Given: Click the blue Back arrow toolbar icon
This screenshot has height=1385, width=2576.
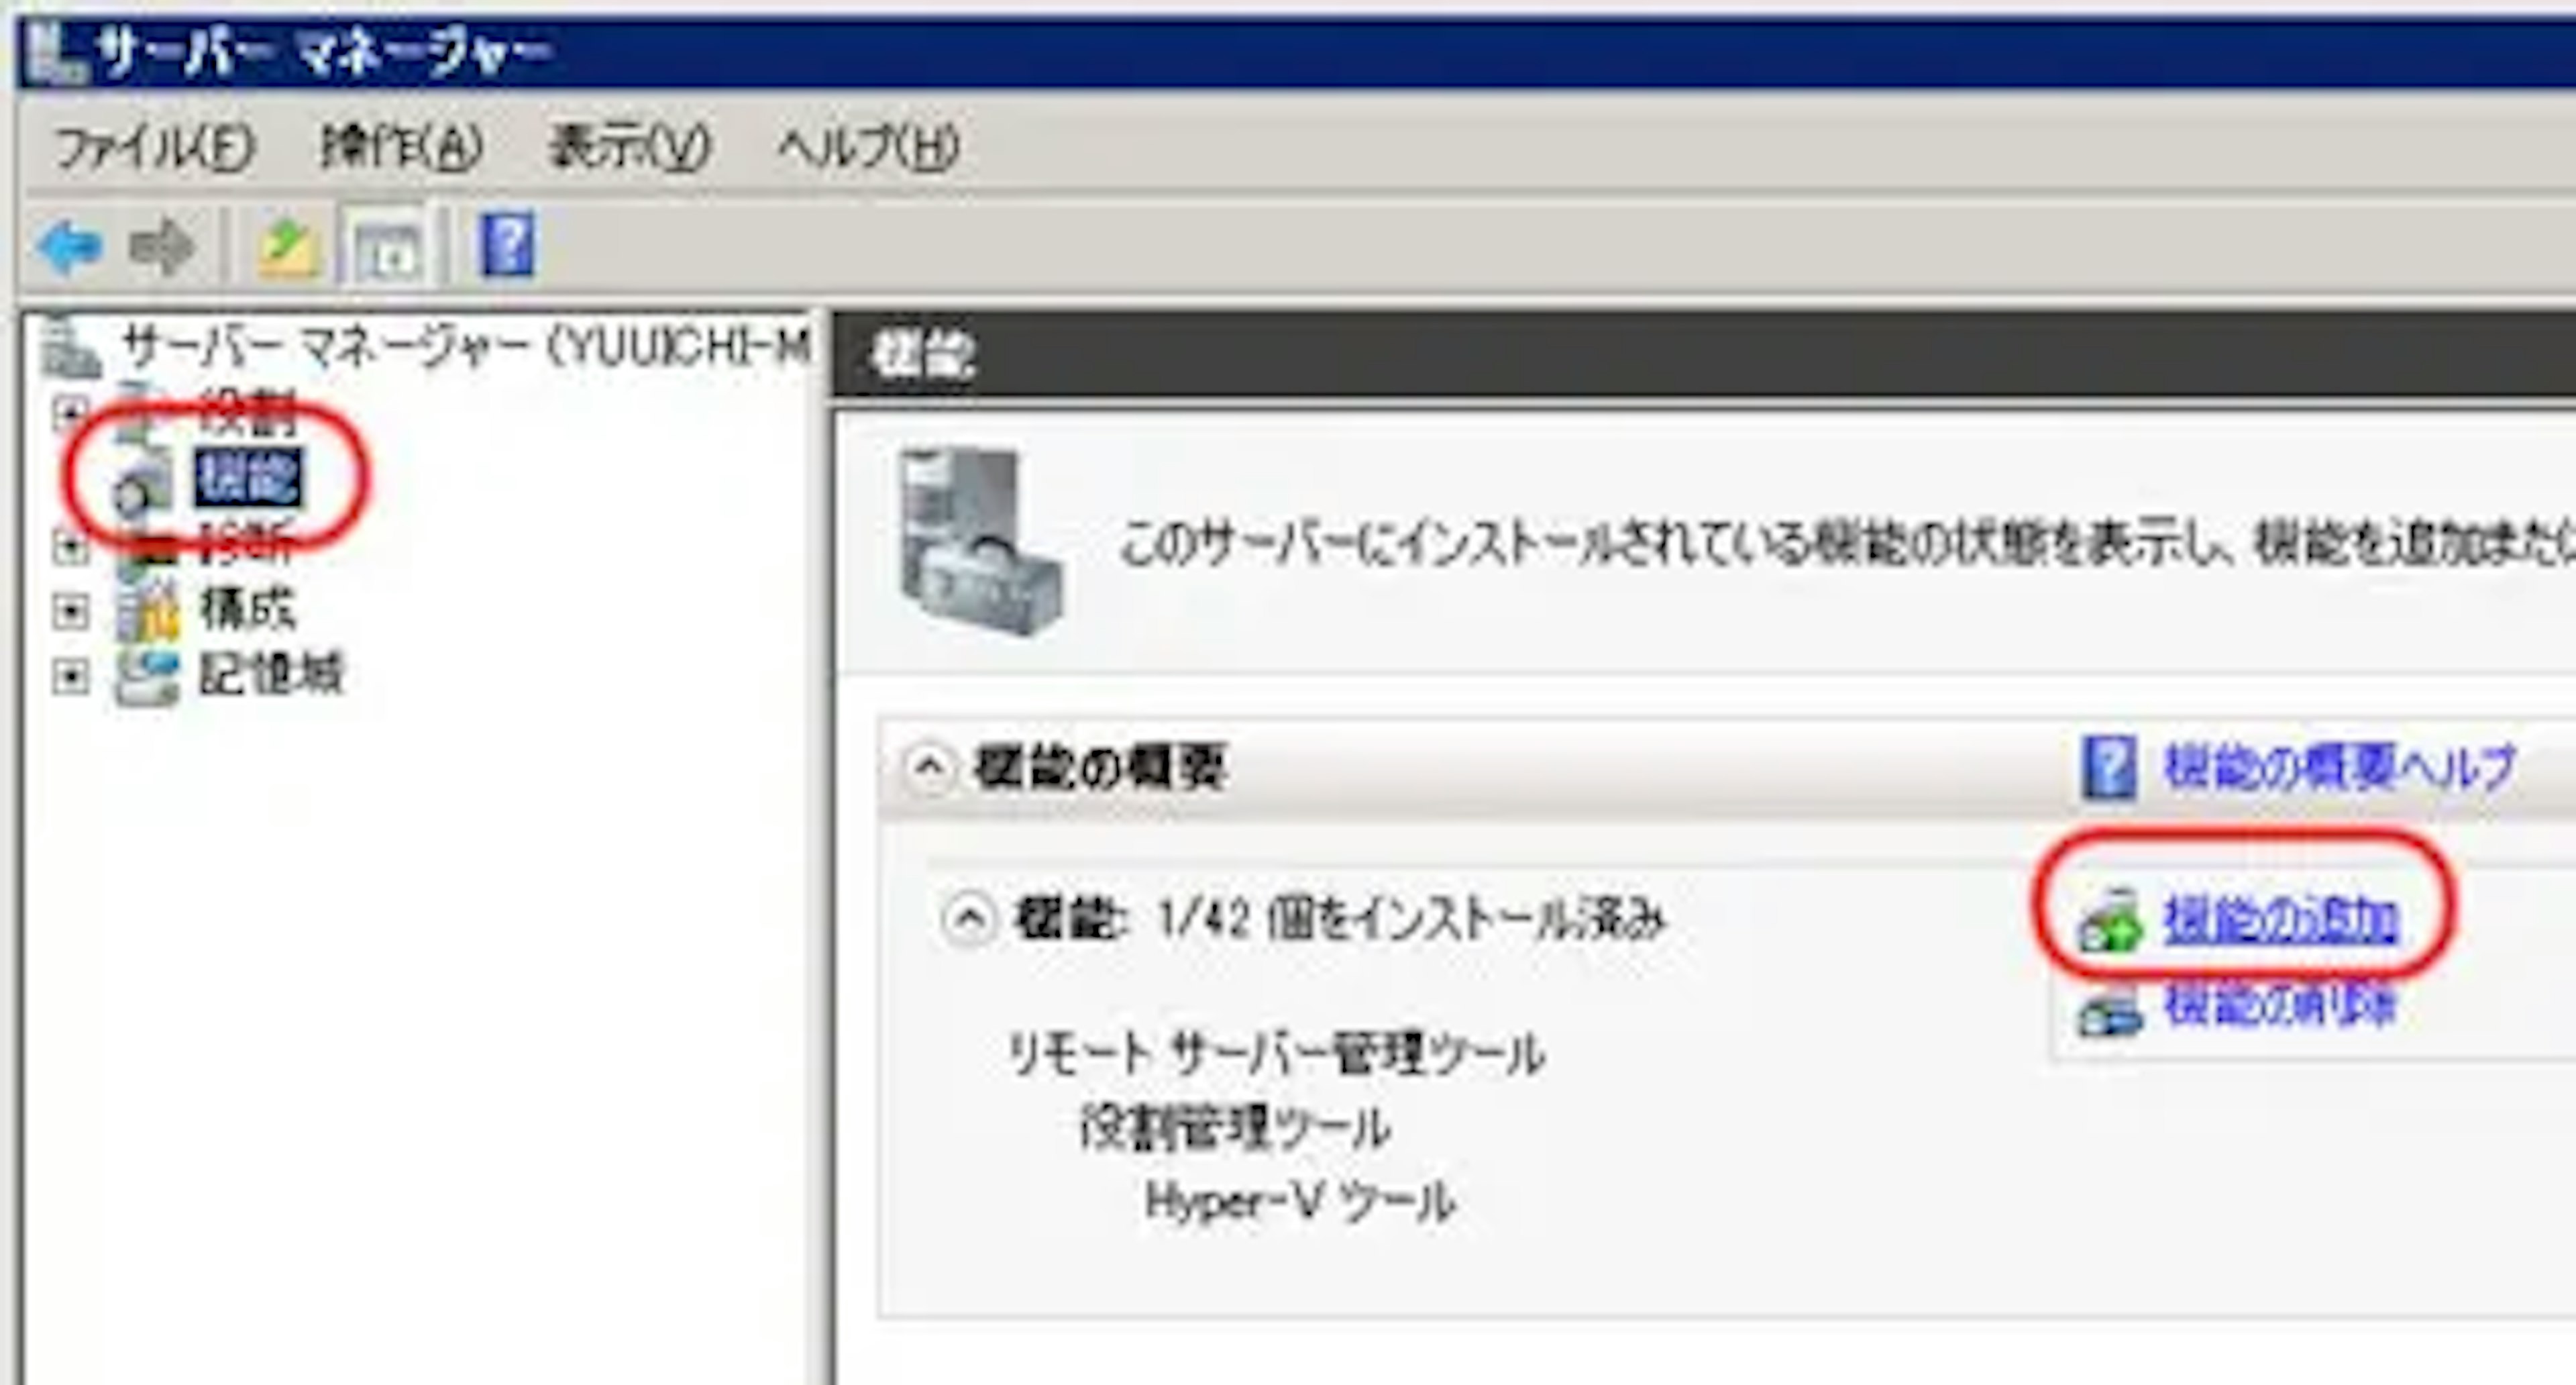Looking at the screenshot, I should point(70,245).
